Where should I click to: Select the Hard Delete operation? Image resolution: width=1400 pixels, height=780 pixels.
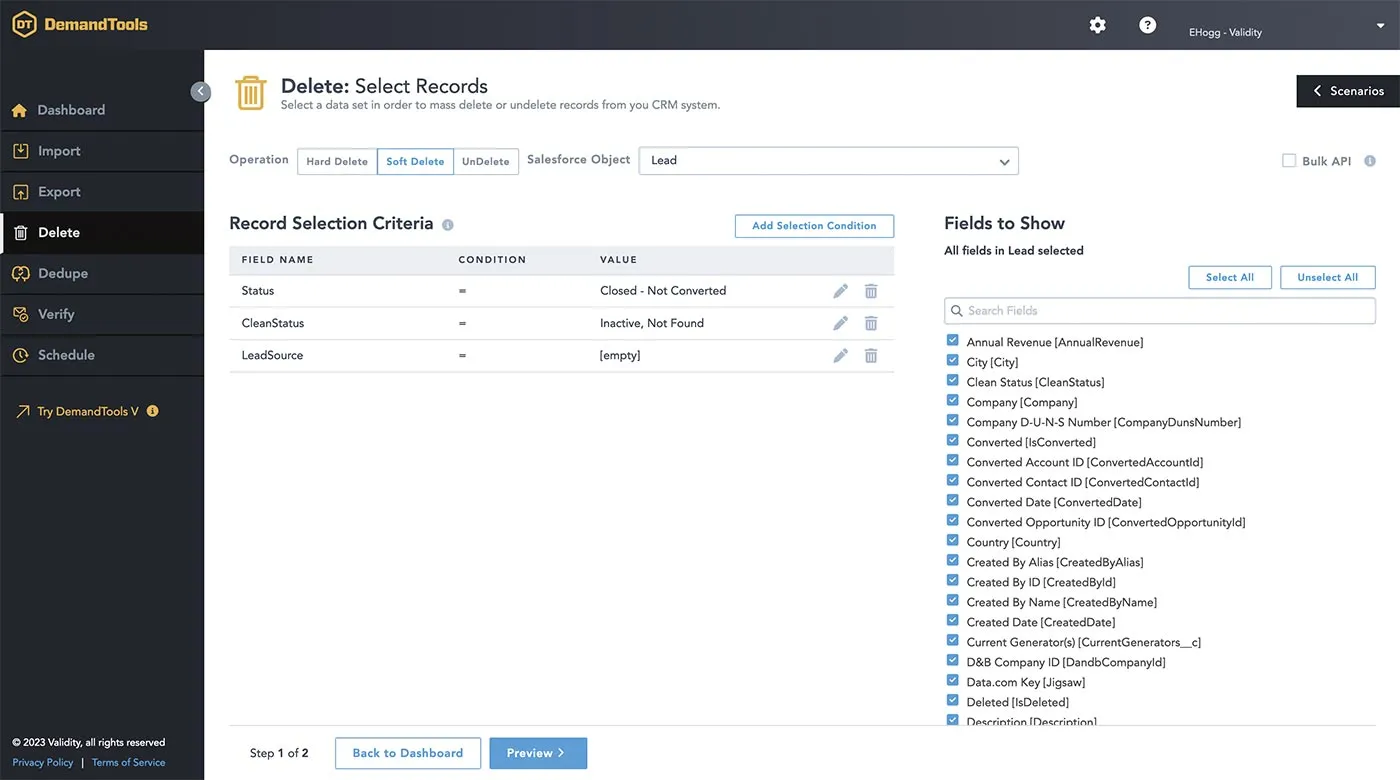point(337,162)
